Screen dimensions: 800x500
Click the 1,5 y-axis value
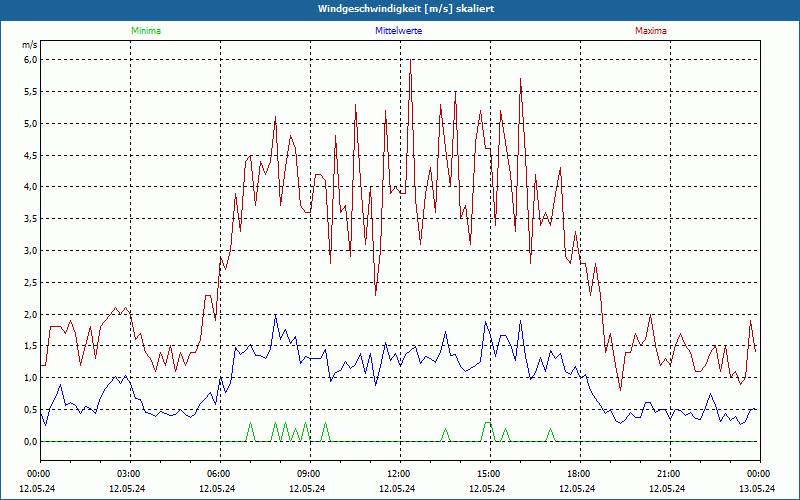click(31, 346)
